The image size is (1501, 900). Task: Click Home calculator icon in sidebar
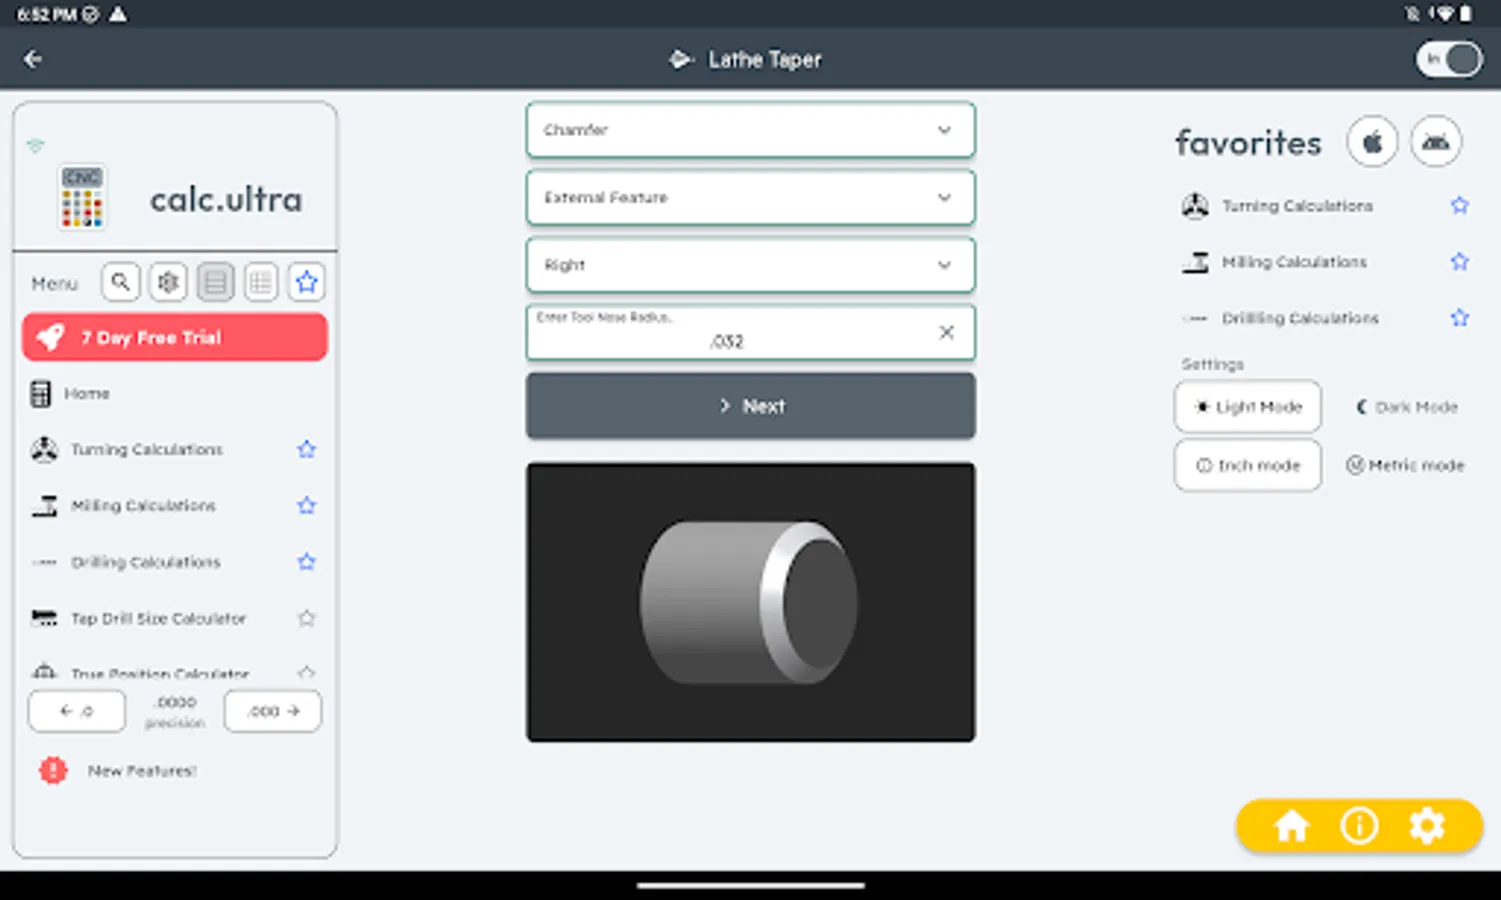pyautogui.click(x=40, y=394)
